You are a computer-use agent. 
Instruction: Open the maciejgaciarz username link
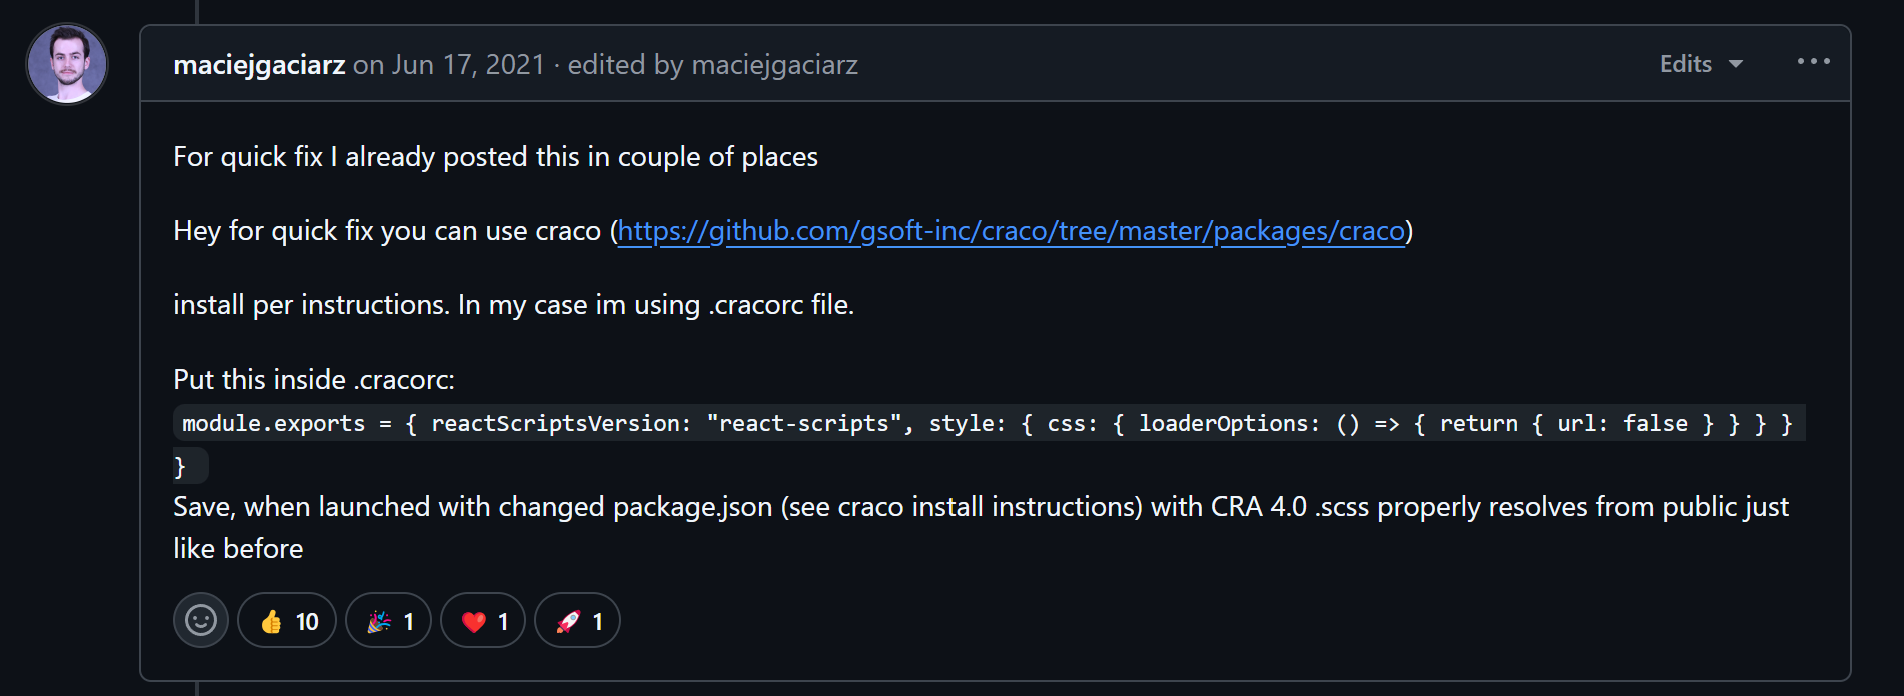tap(259, 65)
